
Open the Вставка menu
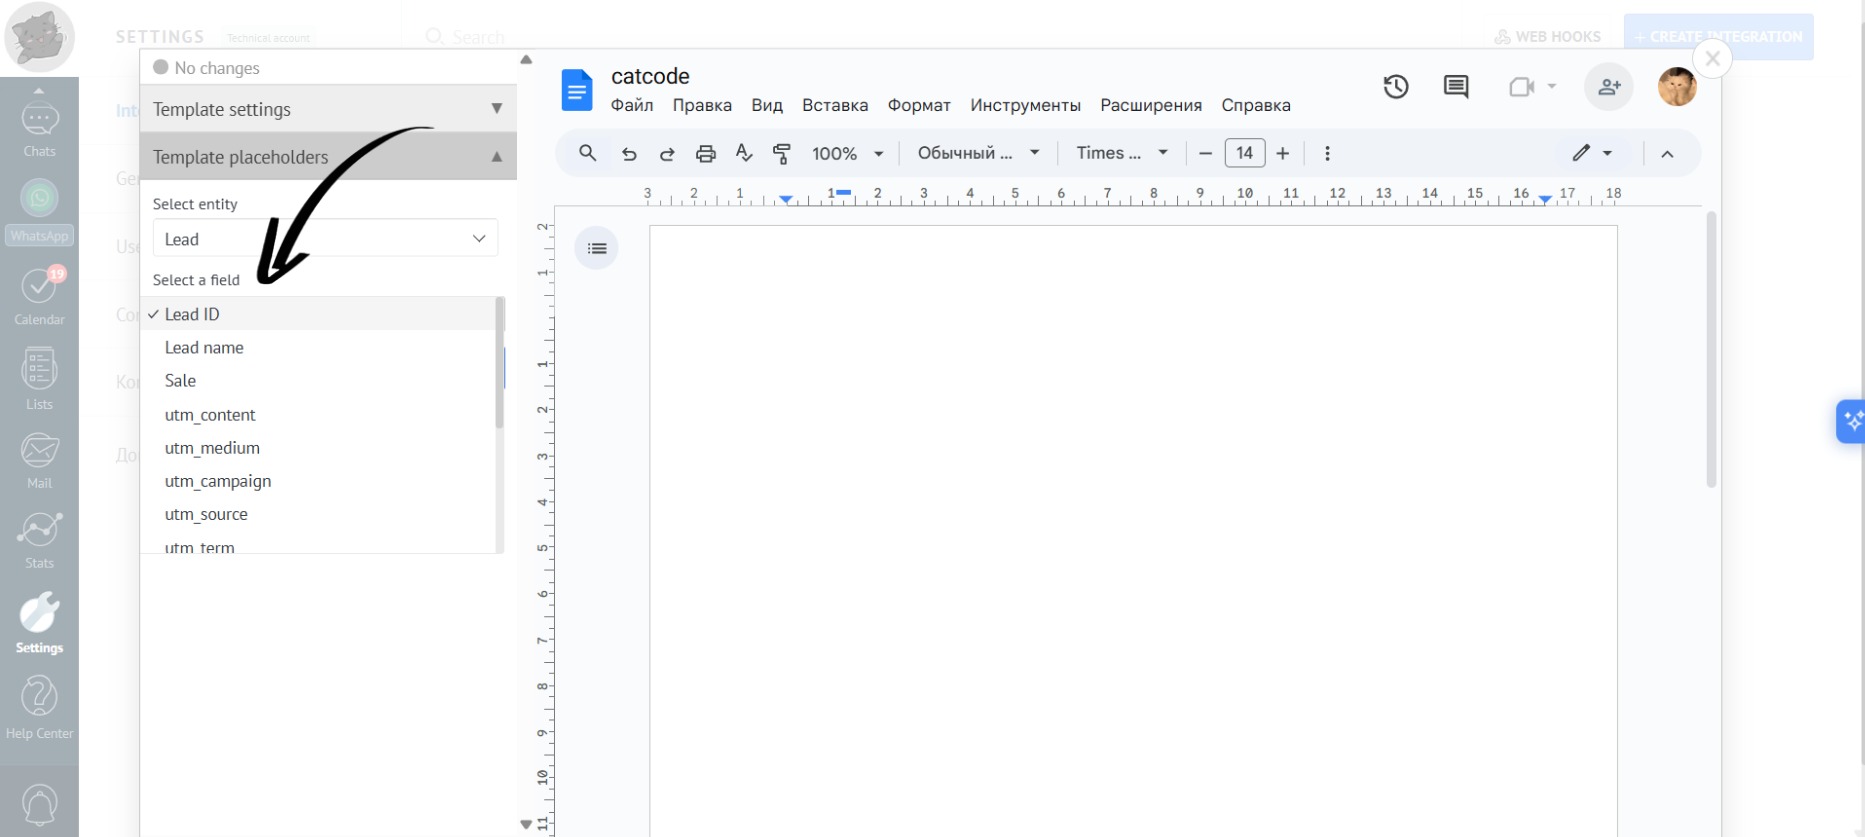click(834, 105)
